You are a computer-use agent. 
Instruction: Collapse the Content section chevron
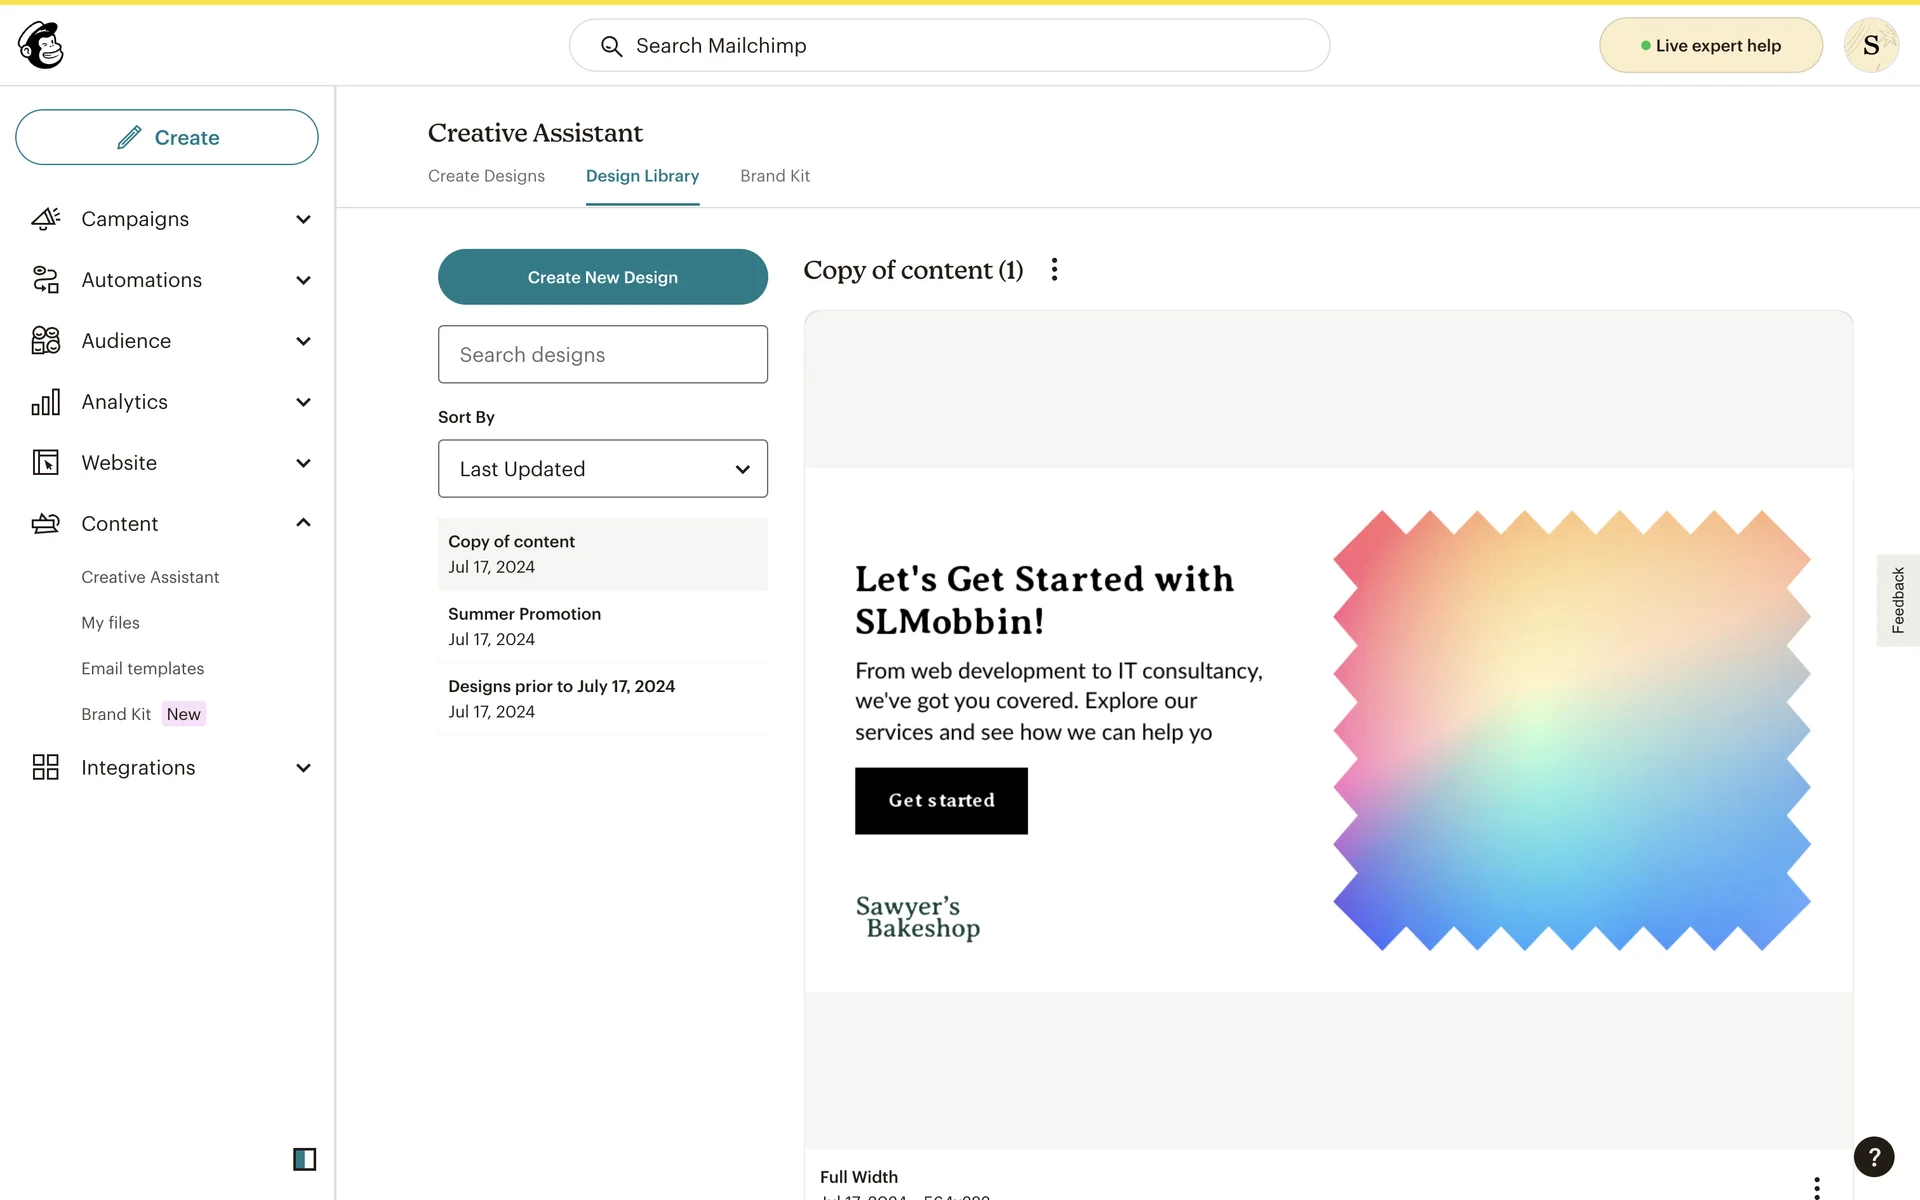click(x=304, y=523)
